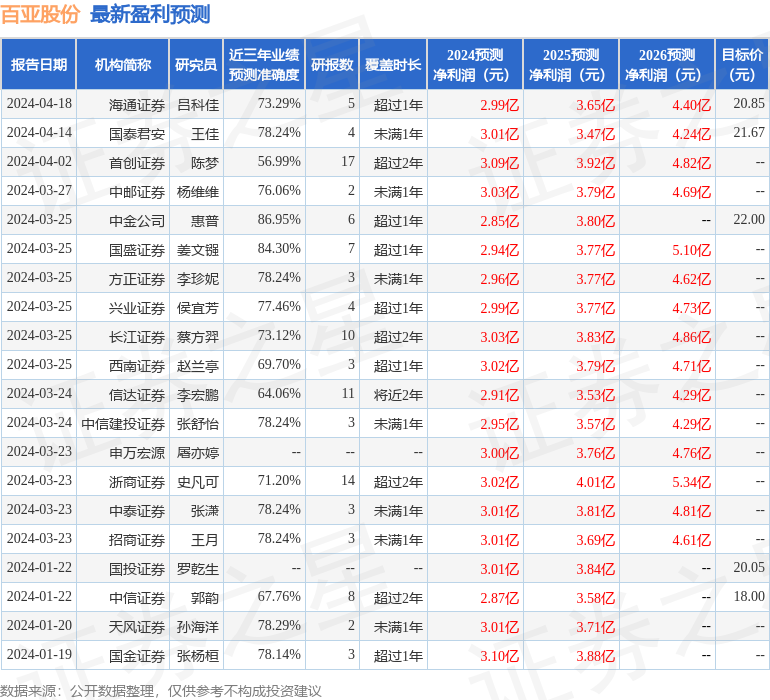The height and width of the screenshot is (700, 770).
Task: Click 2025 forecast value 4.01亿
Action: click(595, 482)
